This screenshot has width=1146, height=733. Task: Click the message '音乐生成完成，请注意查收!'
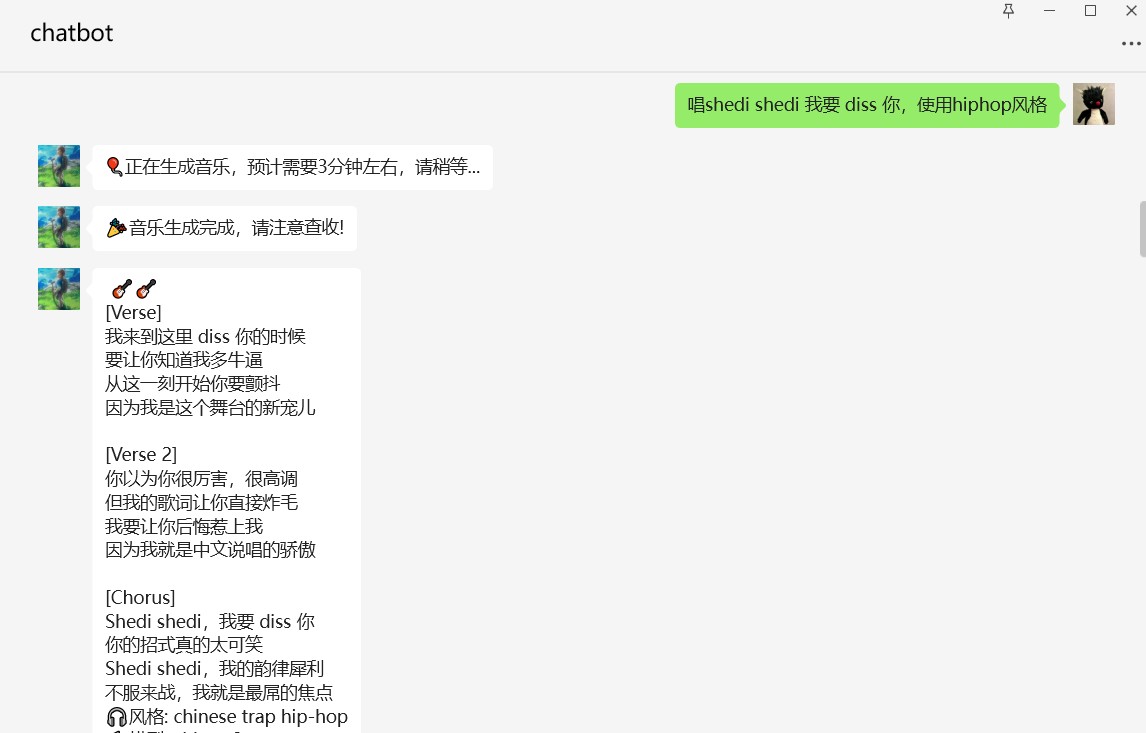pyautogui.click(x=224, y=228)
